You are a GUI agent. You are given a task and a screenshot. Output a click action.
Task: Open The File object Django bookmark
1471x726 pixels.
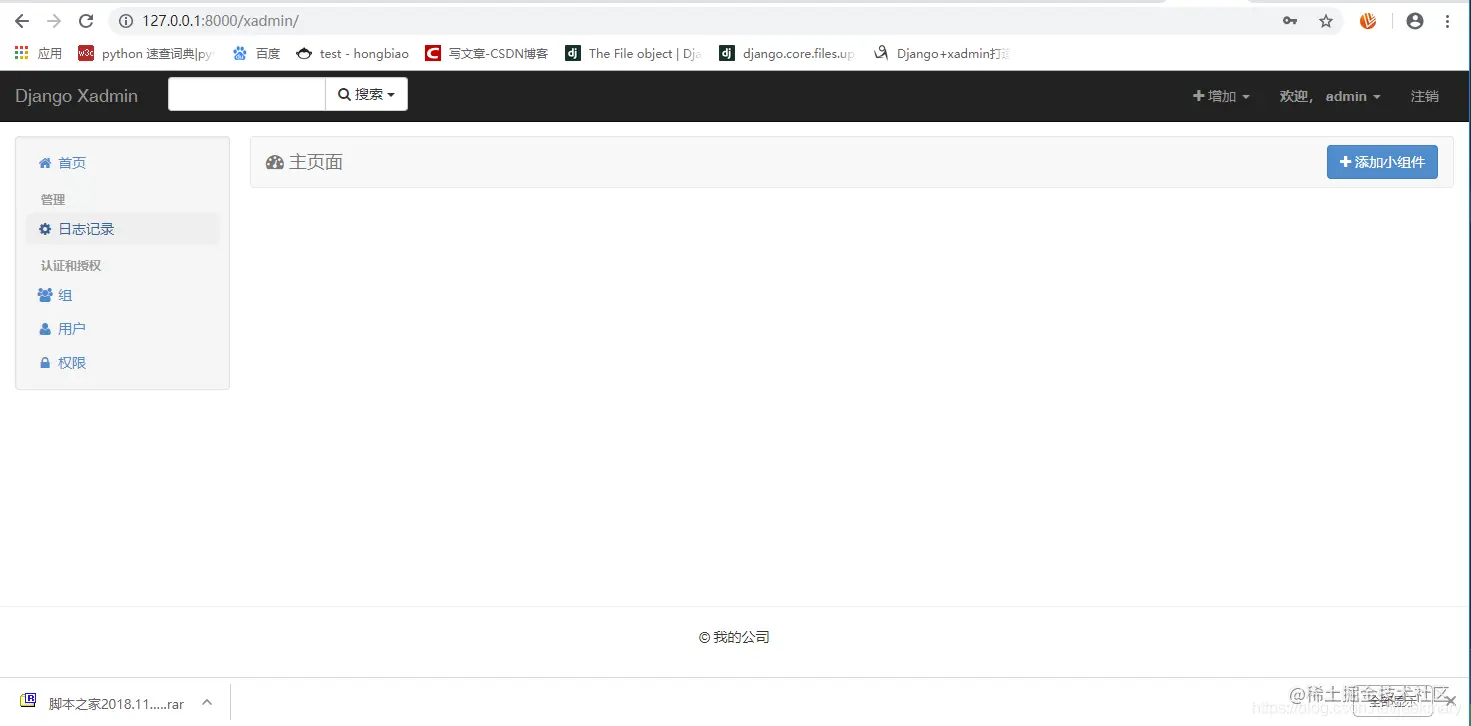[633, 54]
